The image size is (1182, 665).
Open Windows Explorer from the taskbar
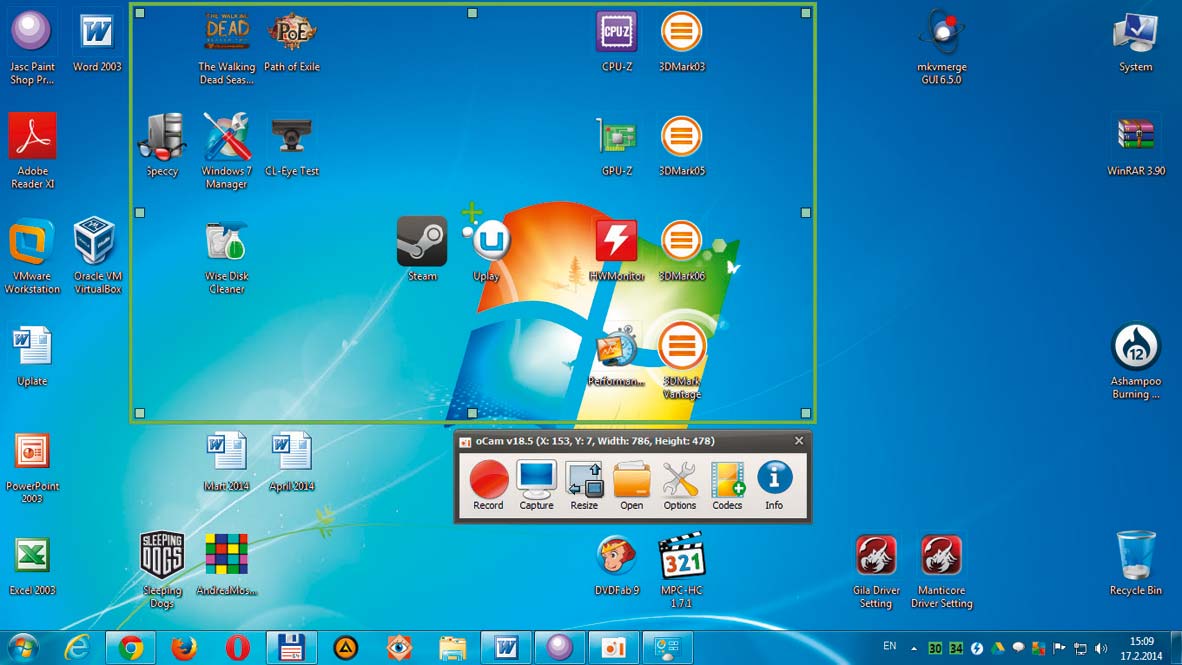[x=452, y=648]
